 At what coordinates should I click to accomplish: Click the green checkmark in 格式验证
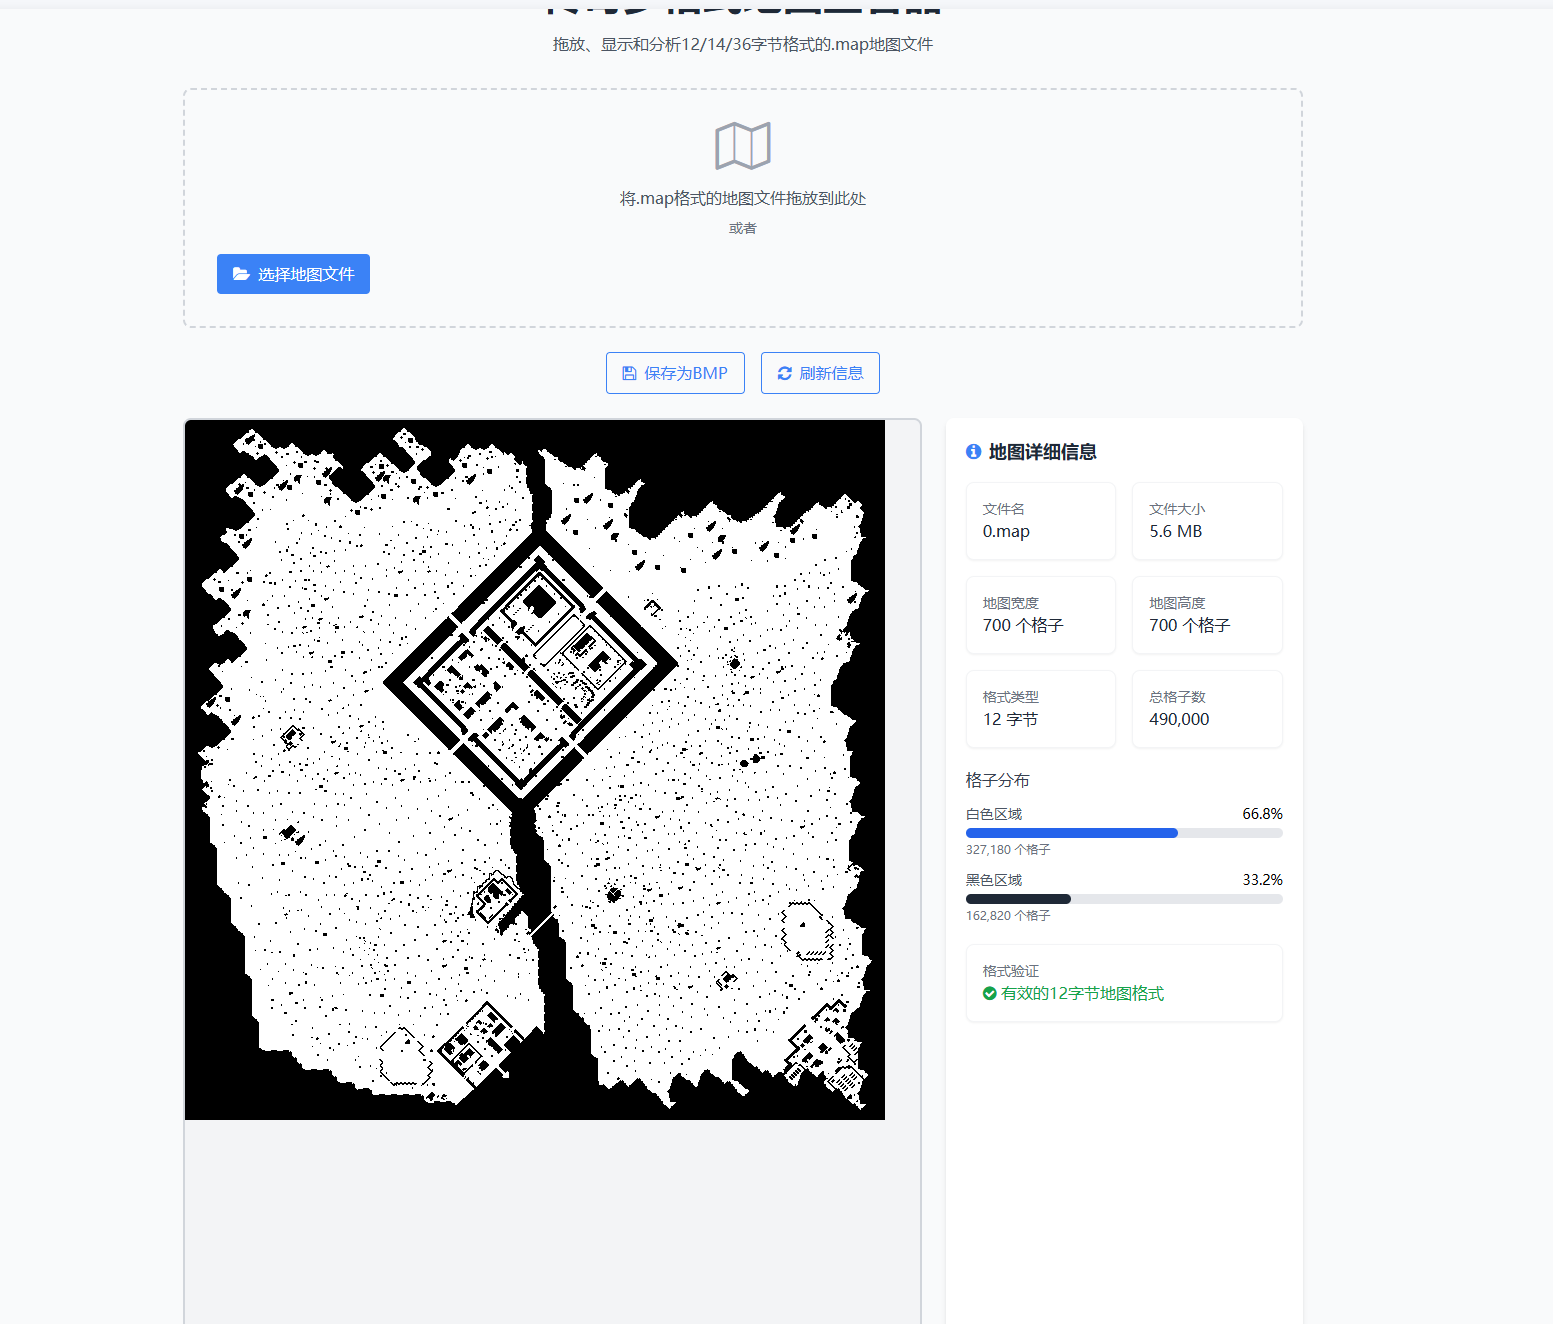point(990,993)
